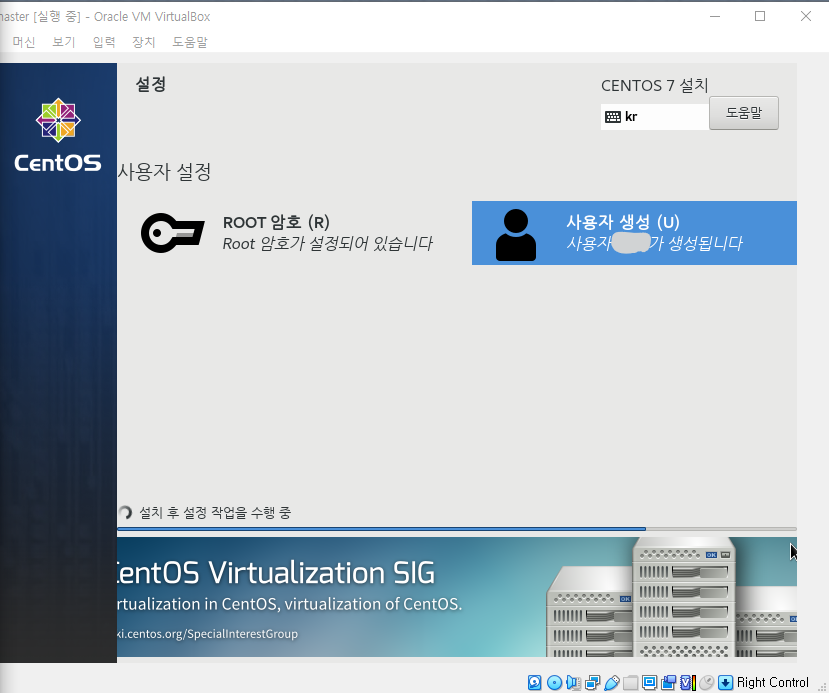Screen dimensions: 829x693
Task: Open the 도움말 menu in menu bar
Action: [190, 42]
